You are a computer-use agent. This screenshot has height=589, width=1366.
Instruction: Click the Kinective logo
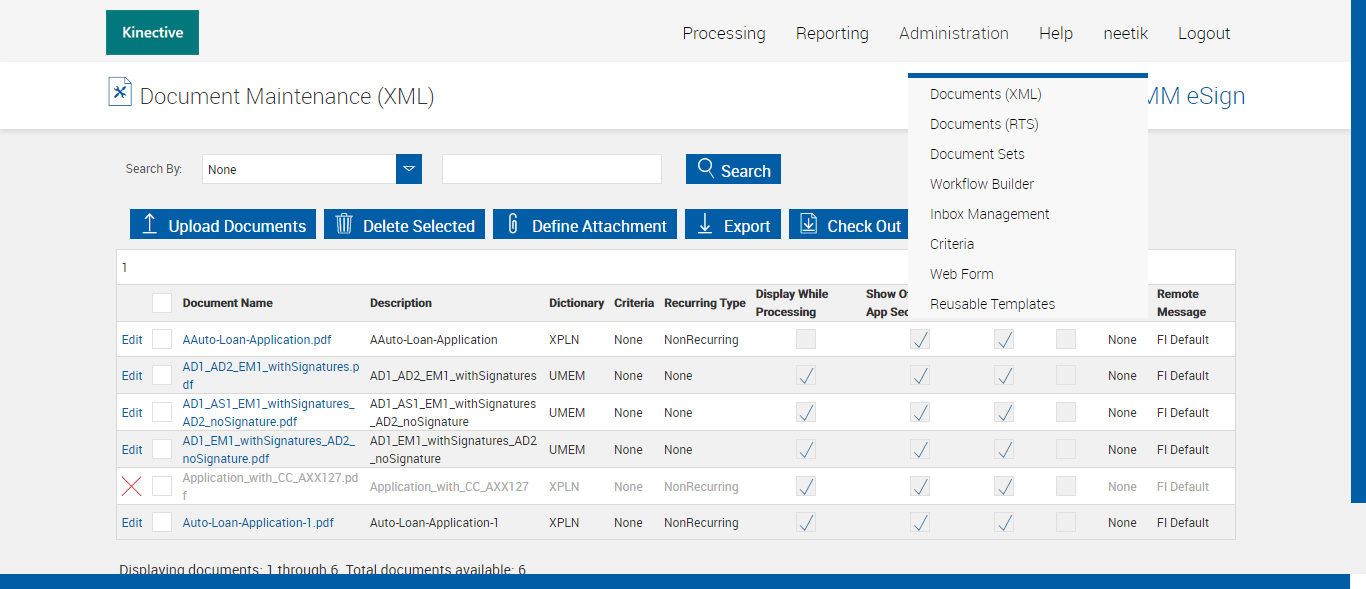152,33
